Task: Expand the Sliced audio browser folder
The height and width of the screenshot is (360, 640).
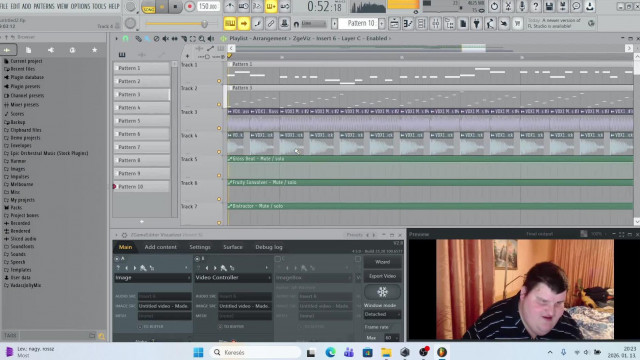Action: tap(20, 239)
